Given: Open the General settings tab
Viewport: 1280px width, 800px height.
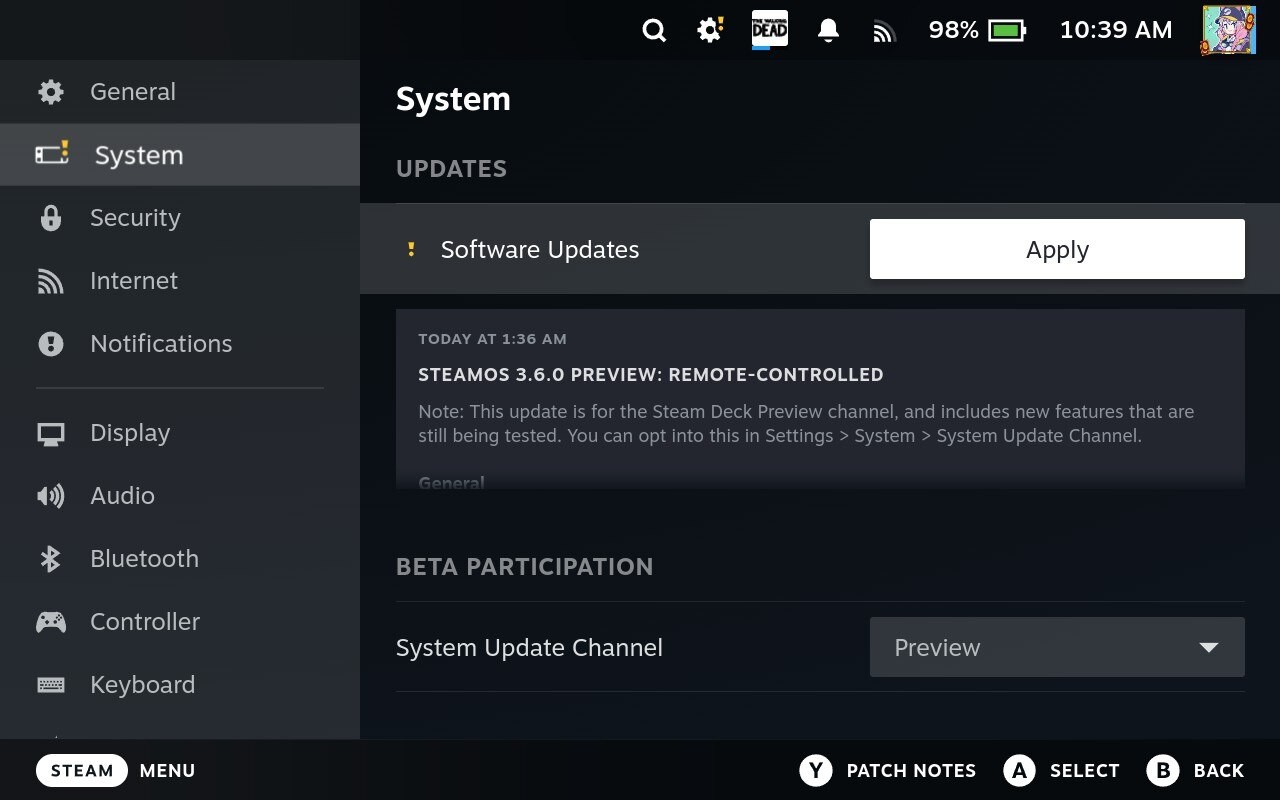Looking at the screenshot, I should [x=132, y=92].
